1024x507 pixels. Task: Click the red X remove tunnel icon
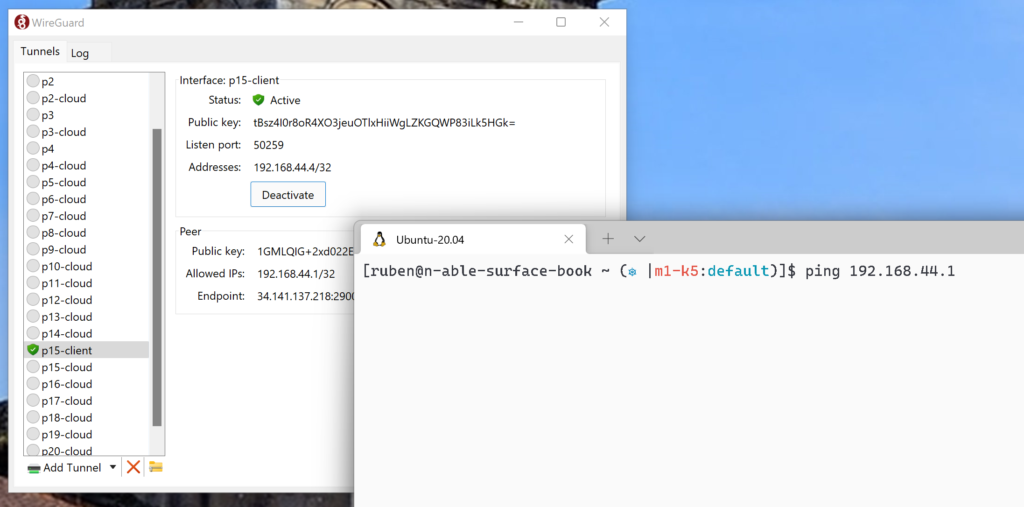point(133,467)
